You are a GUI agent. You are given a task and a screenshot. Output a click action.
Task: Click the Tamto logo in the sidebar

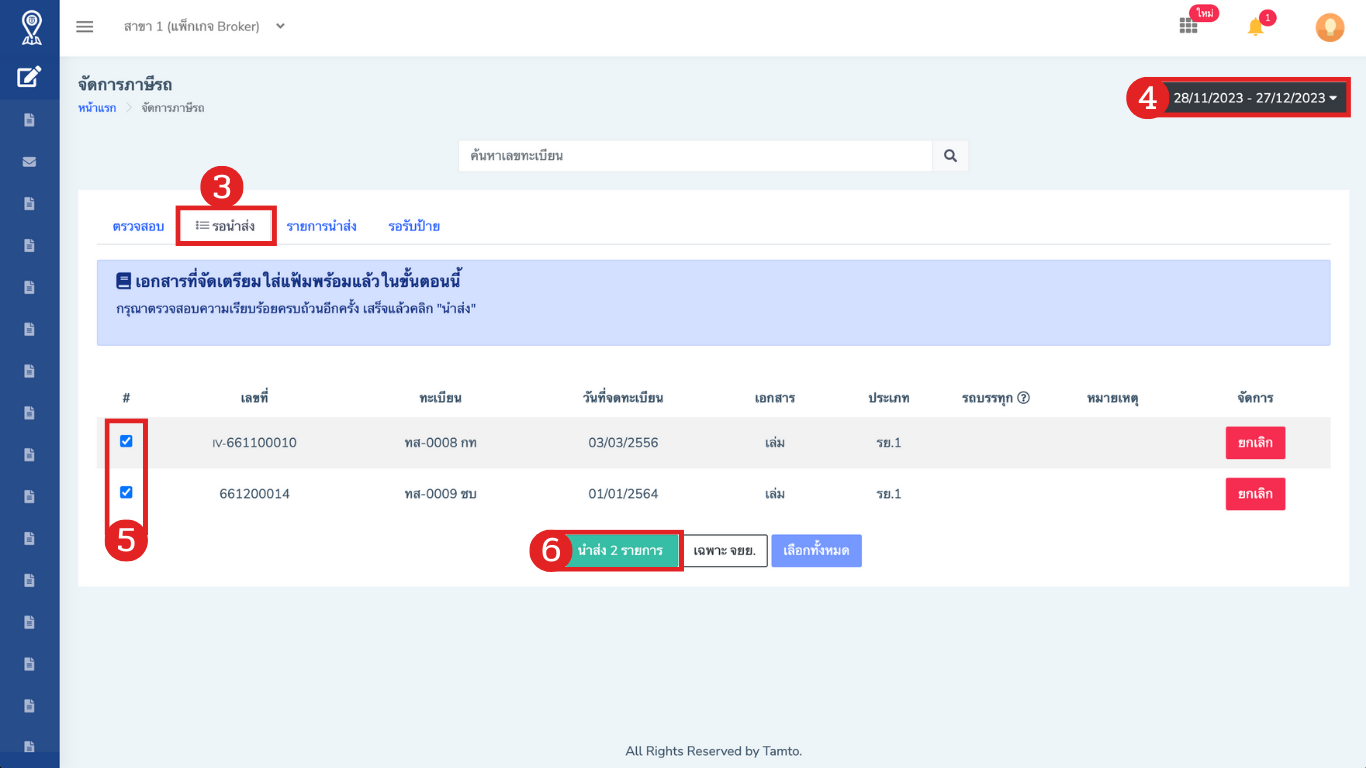tap(31, 27)
